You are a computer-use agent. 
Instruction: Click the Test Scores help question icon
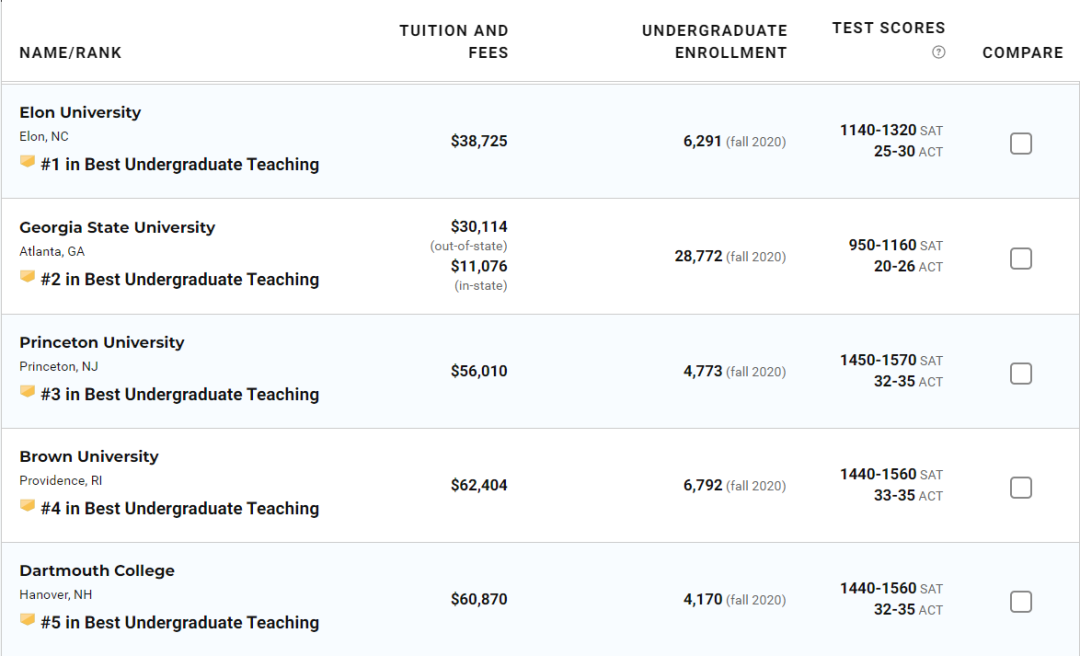pos(938,53)
